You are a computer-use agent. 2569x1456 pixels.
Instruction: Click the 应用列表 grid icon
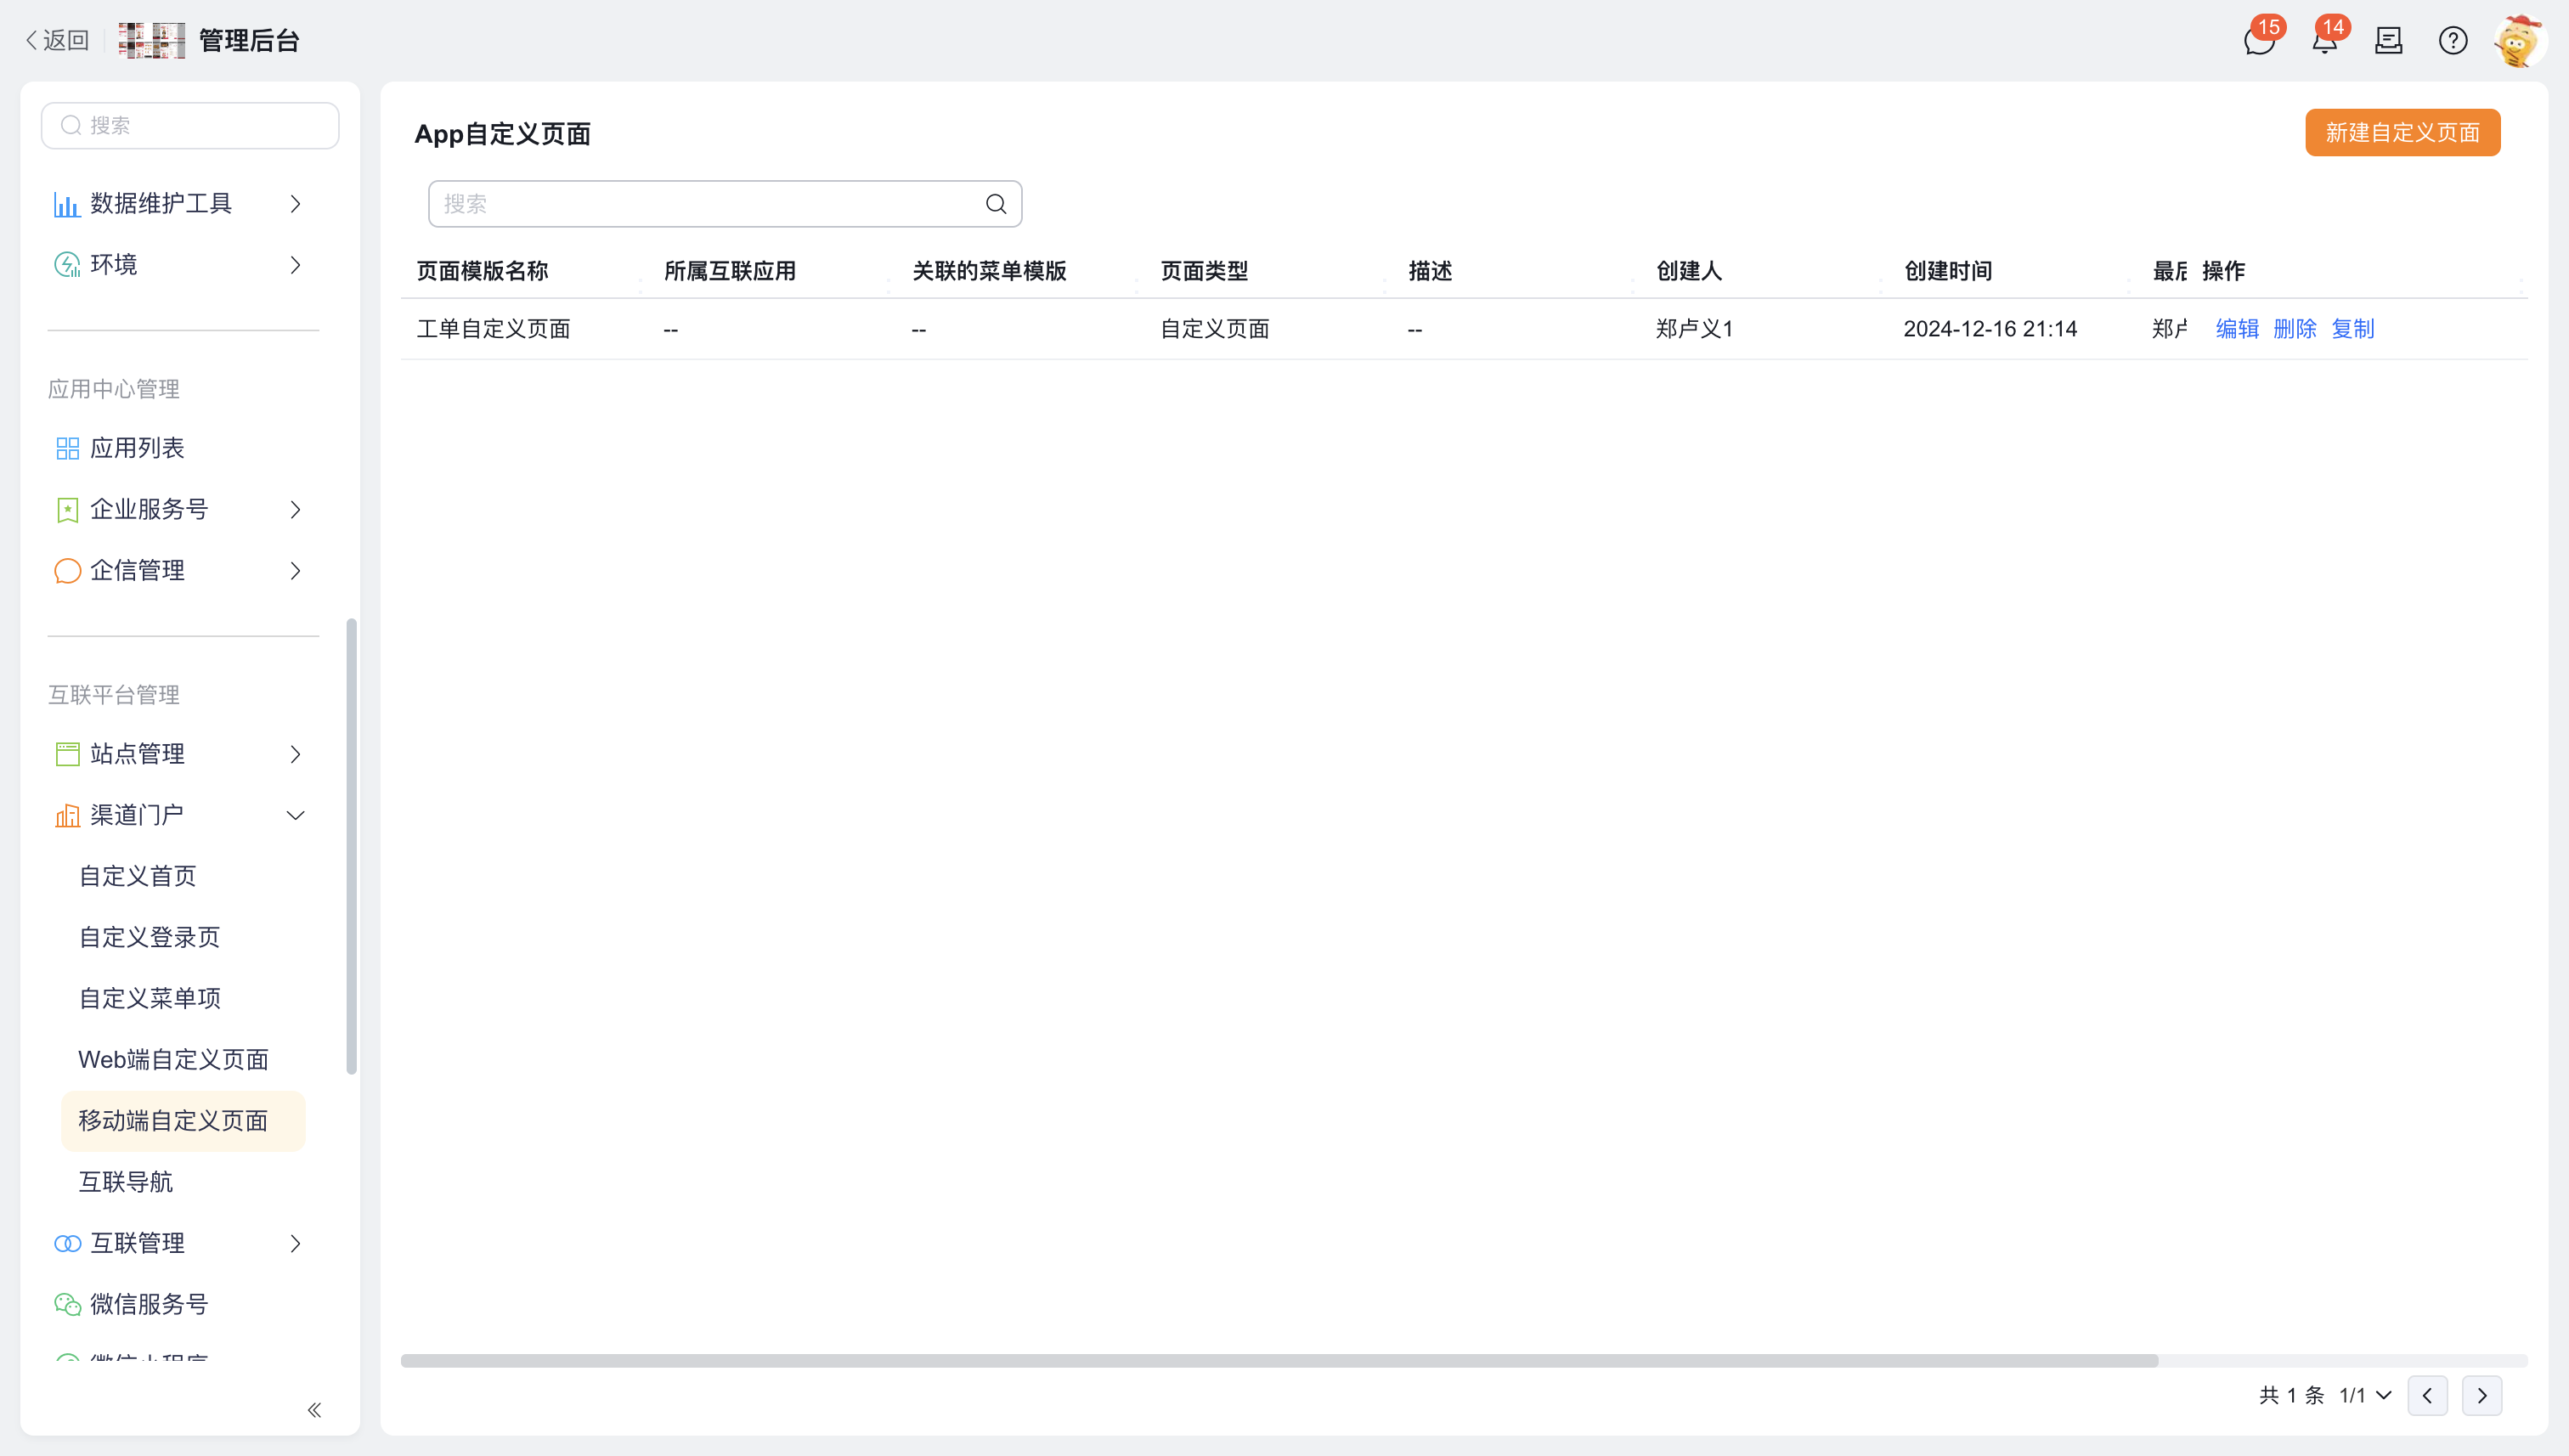[67, 448]
